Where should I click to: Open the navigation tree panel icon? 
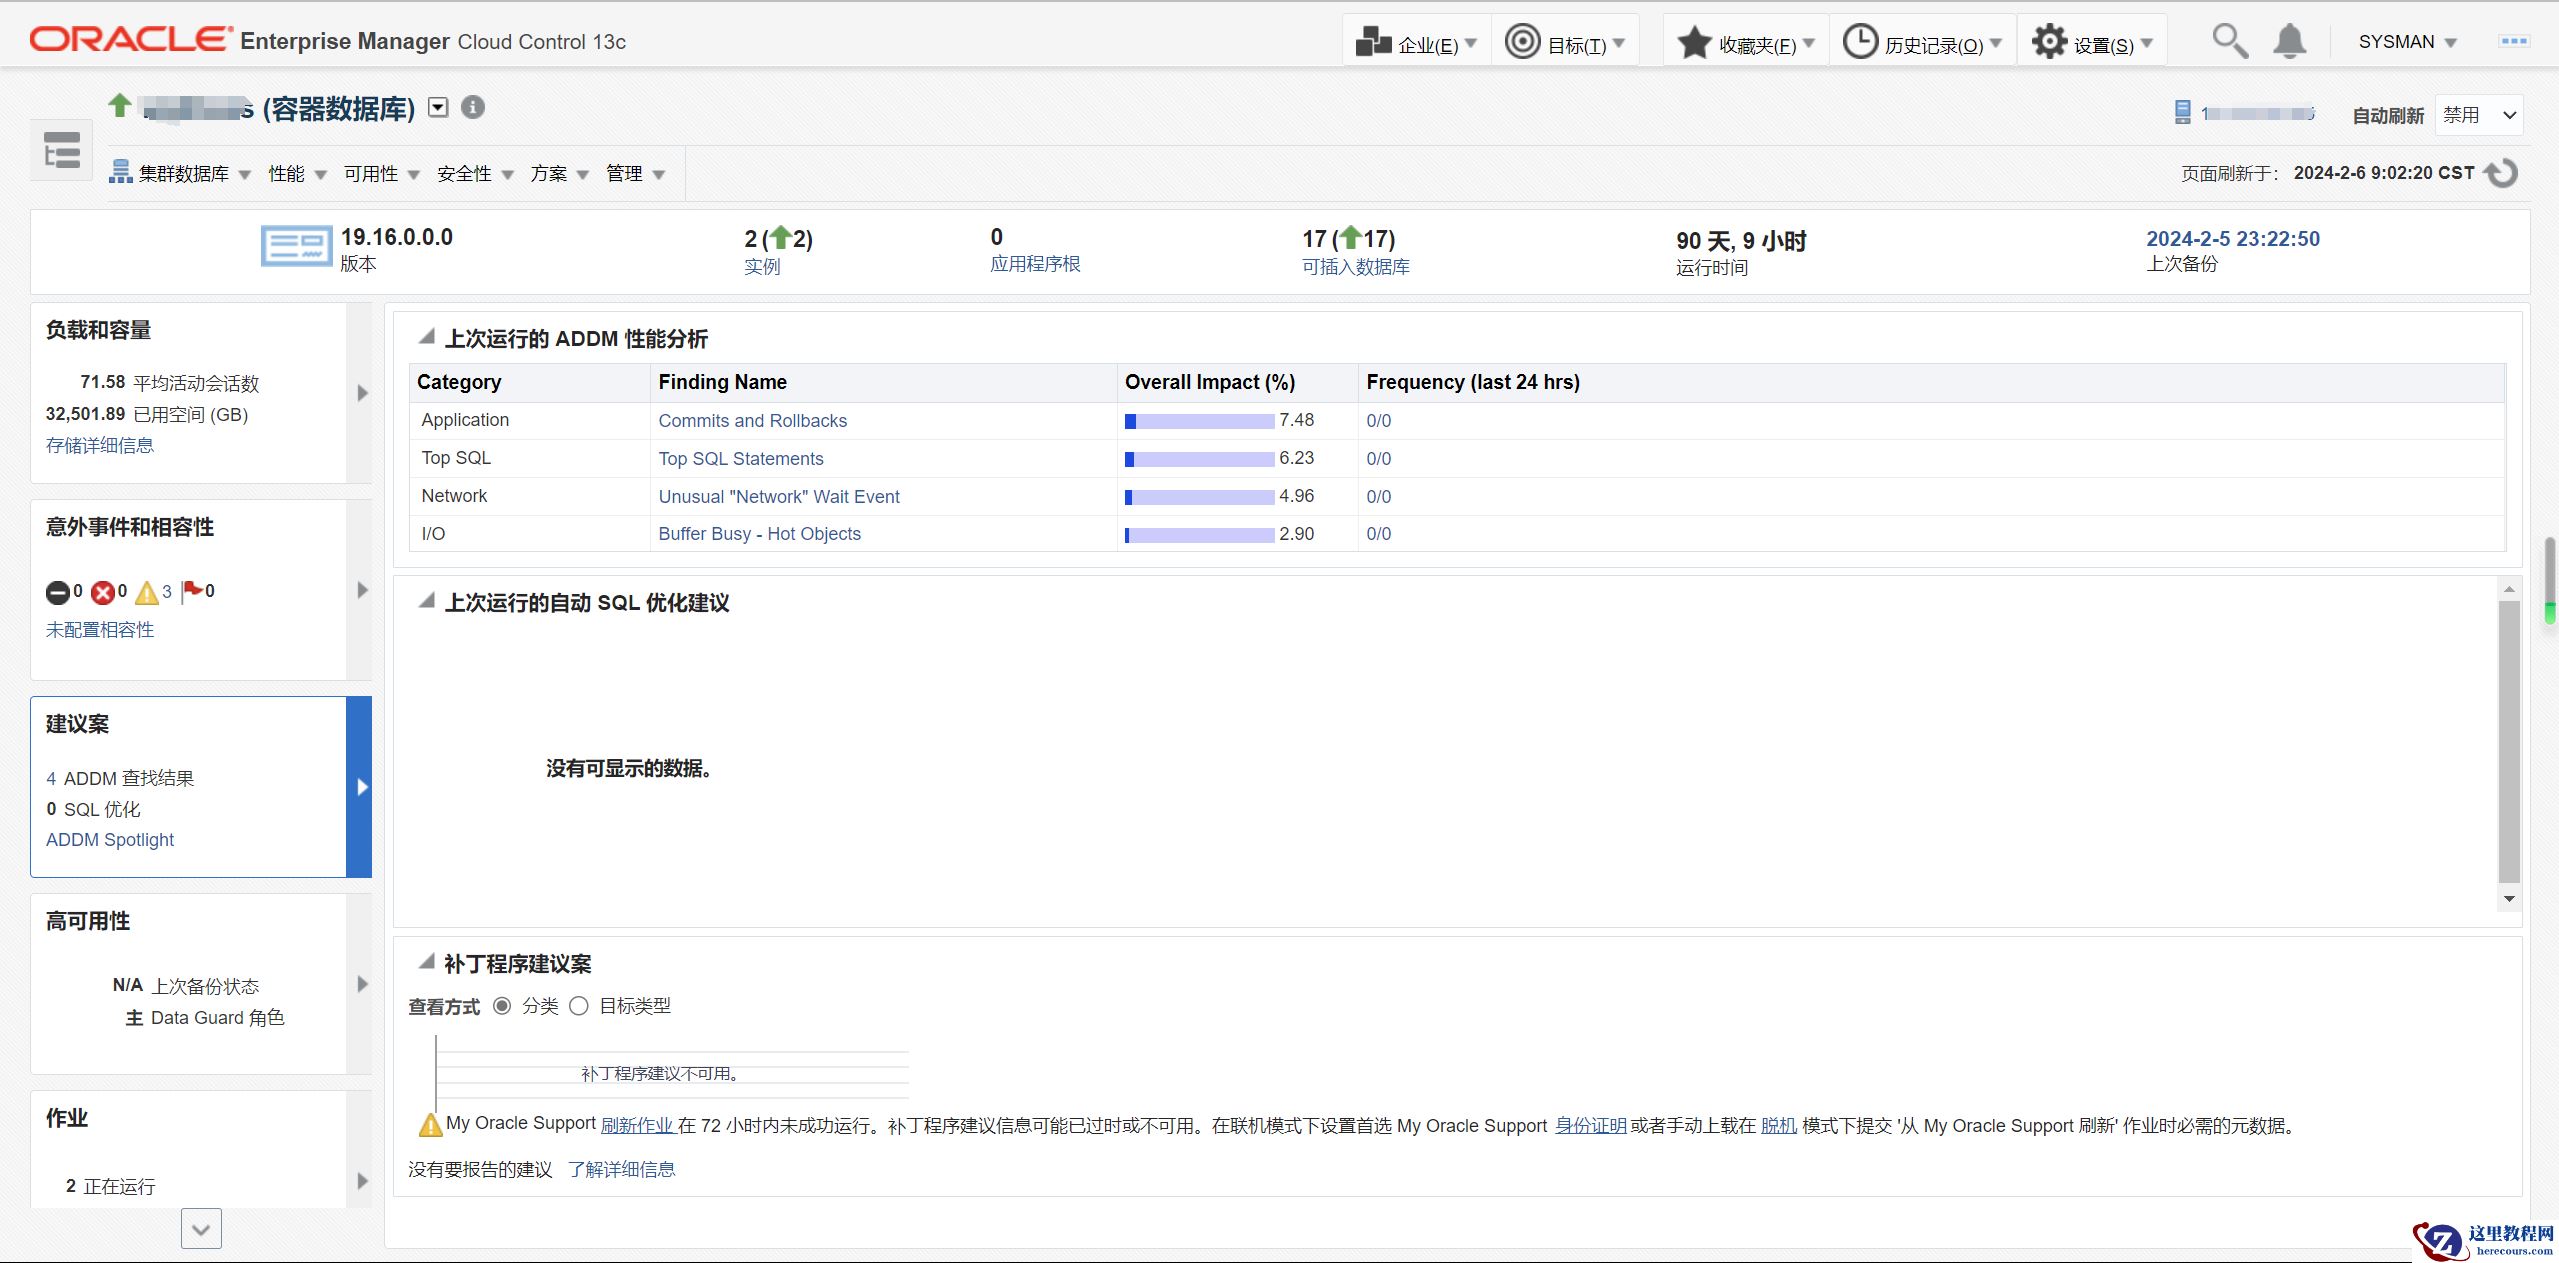pos(62,151)
